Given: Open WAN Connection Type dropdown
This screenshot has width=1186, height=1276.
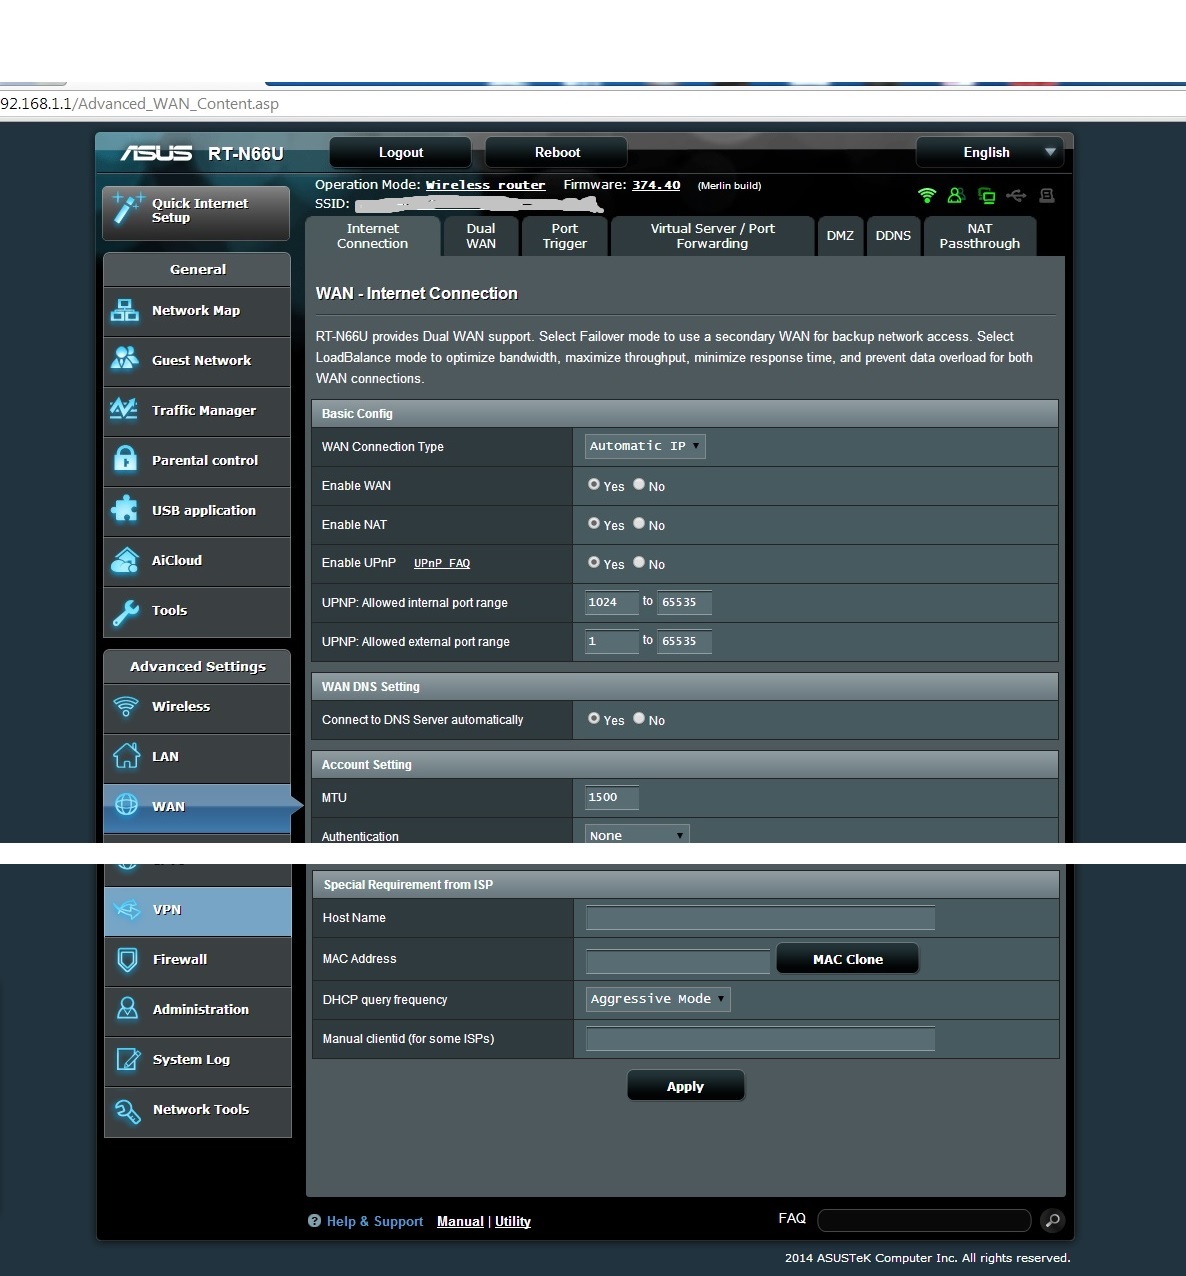Looking at the screenshot, I should pyautogui.click(x=645, y=446).
